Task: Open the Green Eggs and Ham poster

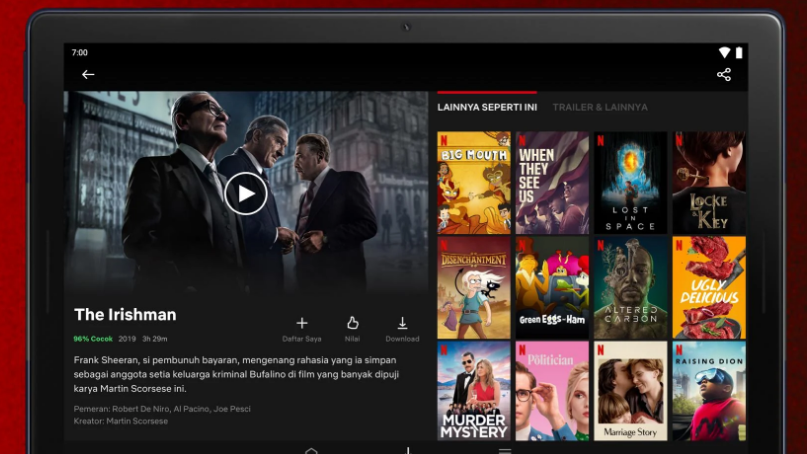Action: click(x=552, y=288)
